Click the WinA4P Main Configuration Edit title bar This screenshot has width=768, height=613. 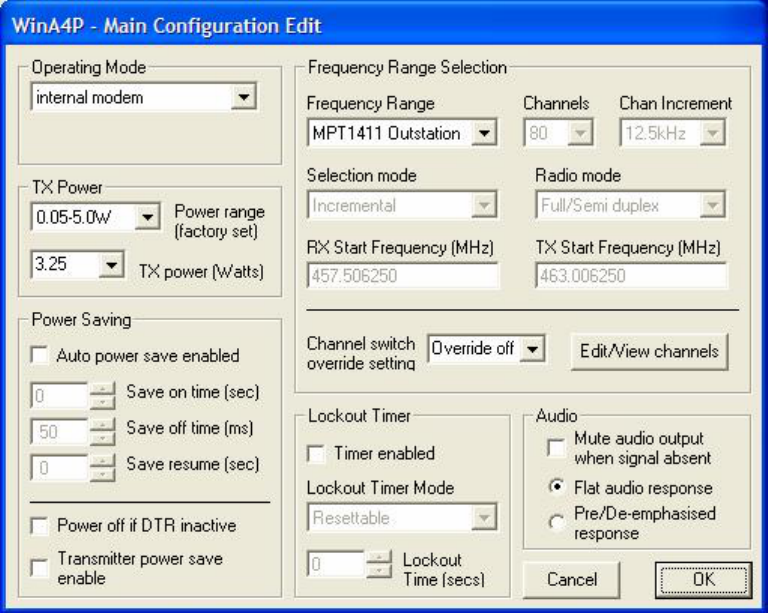[x=384, y=24]
